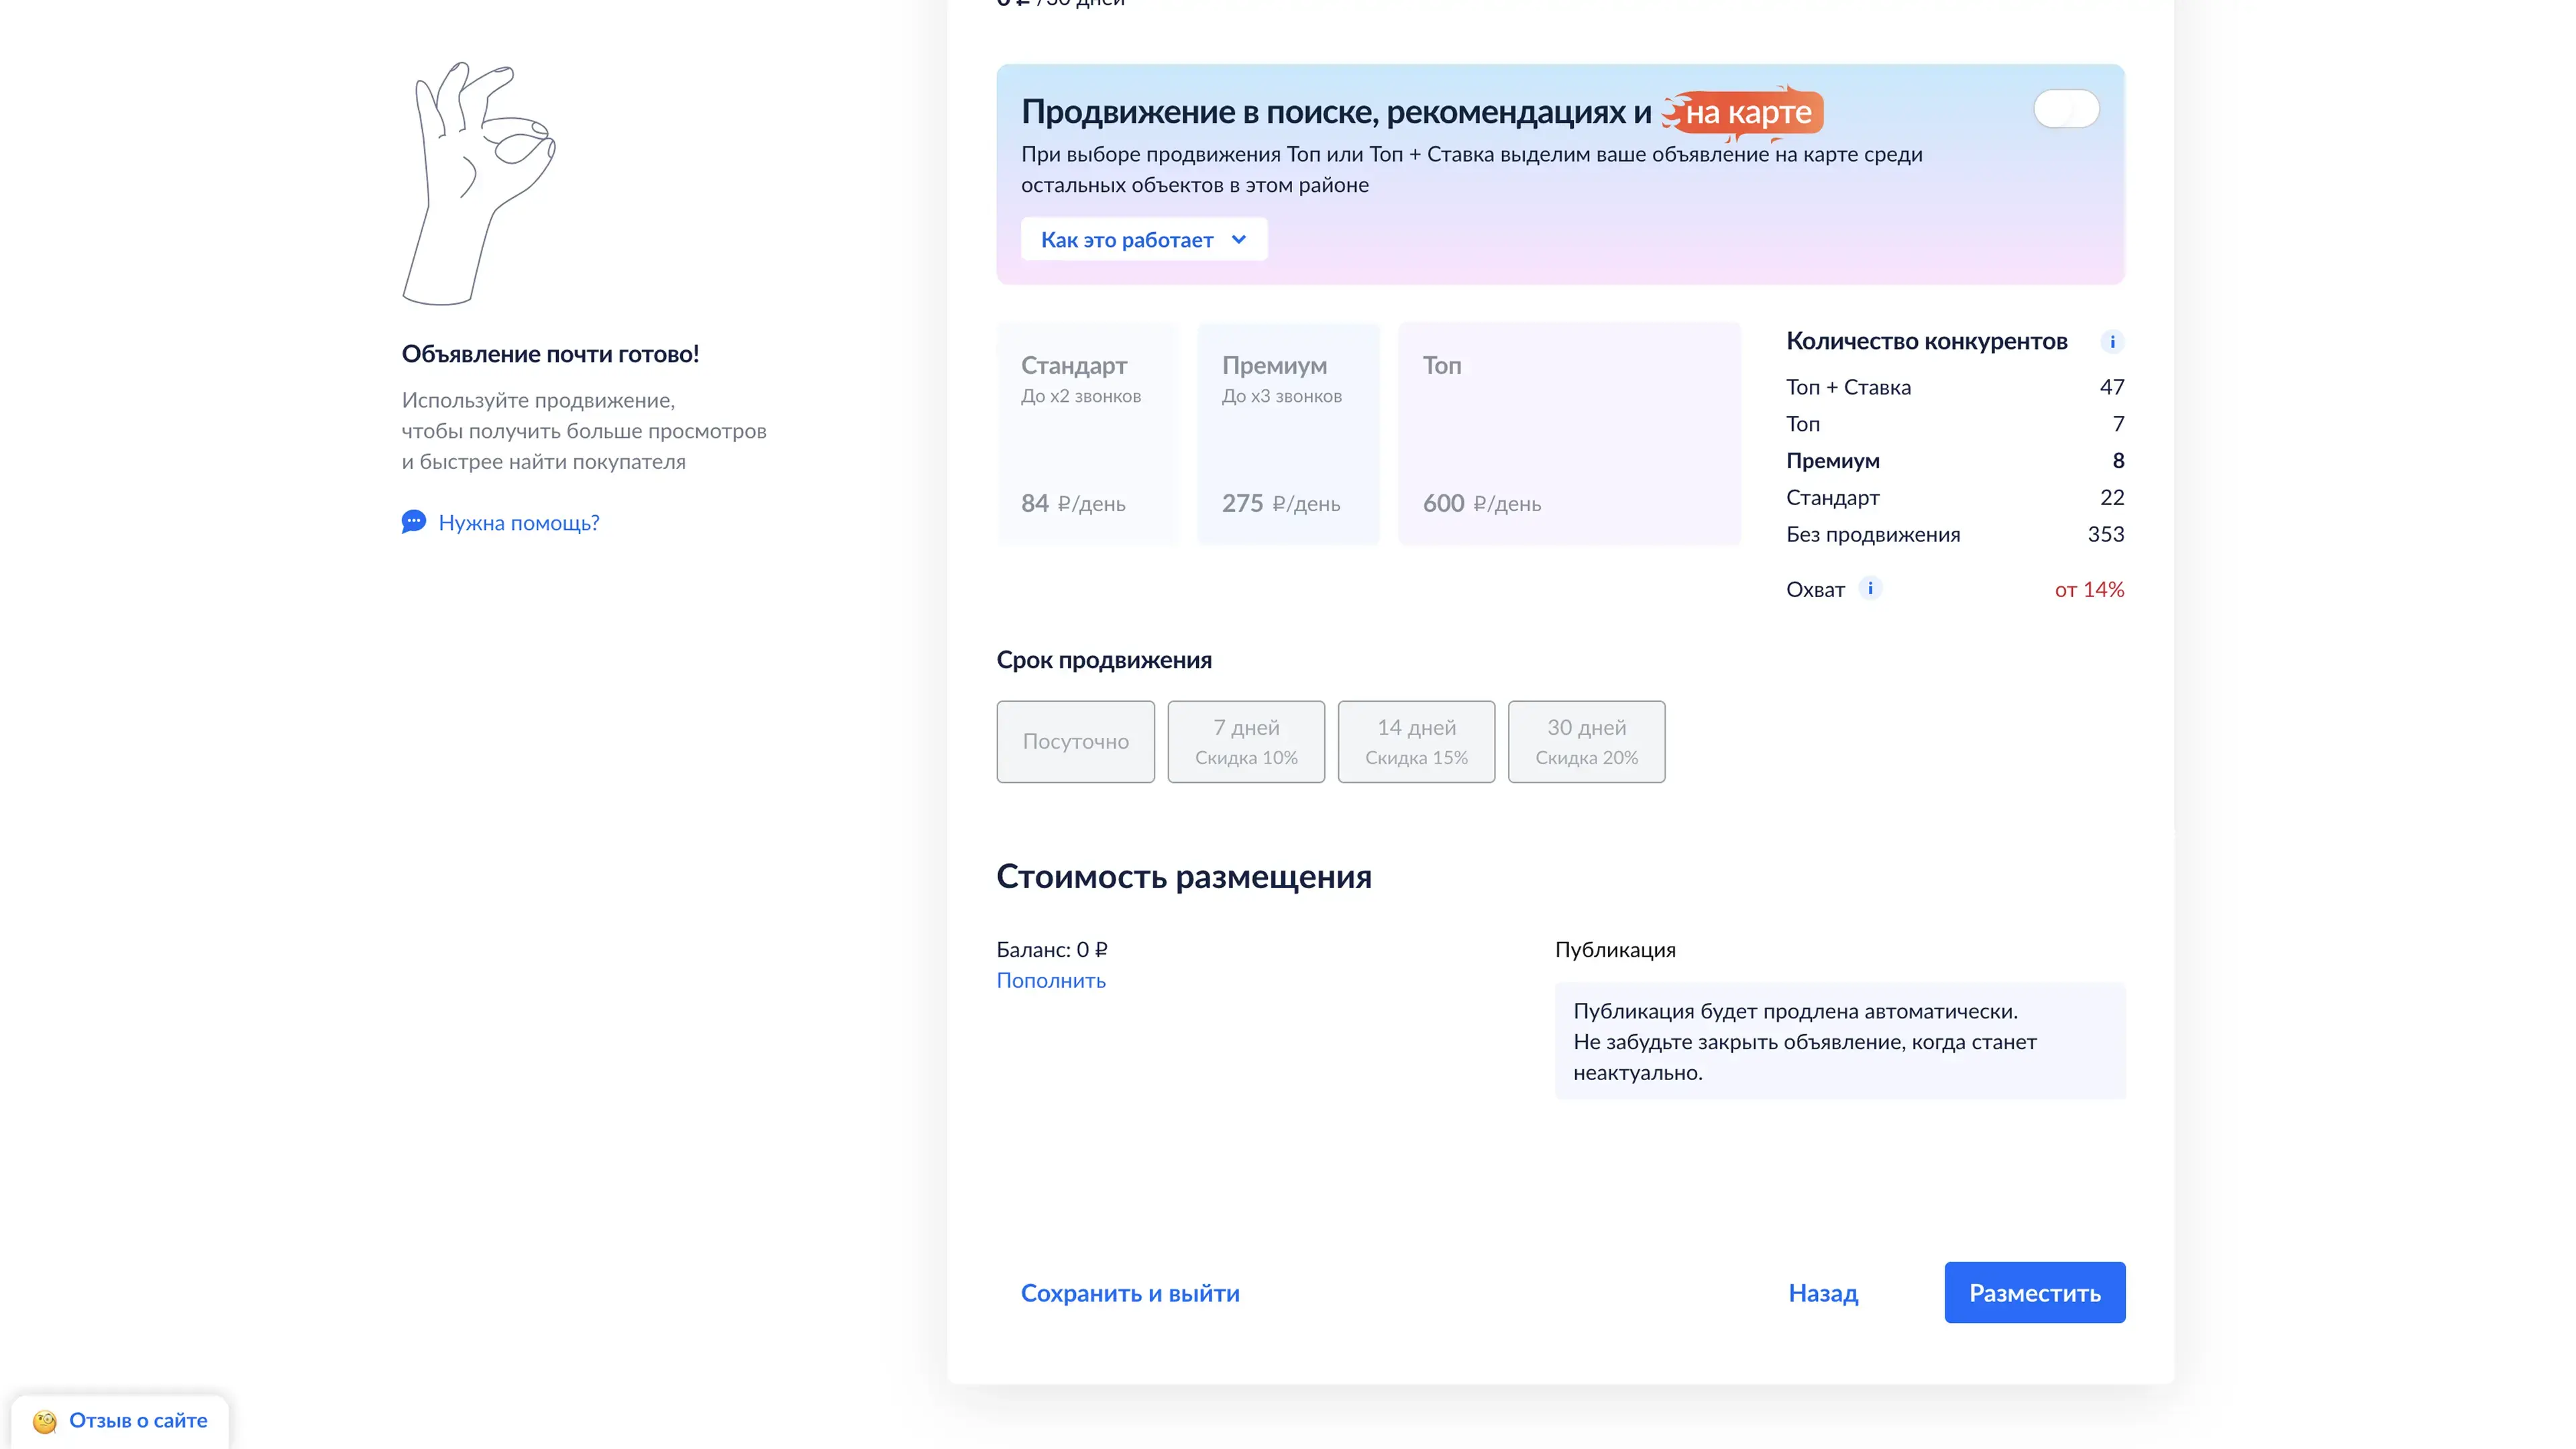Select the Посуточно promotion period
The height and width of the screenshot is (1449, 2576).
point(1075,742)
